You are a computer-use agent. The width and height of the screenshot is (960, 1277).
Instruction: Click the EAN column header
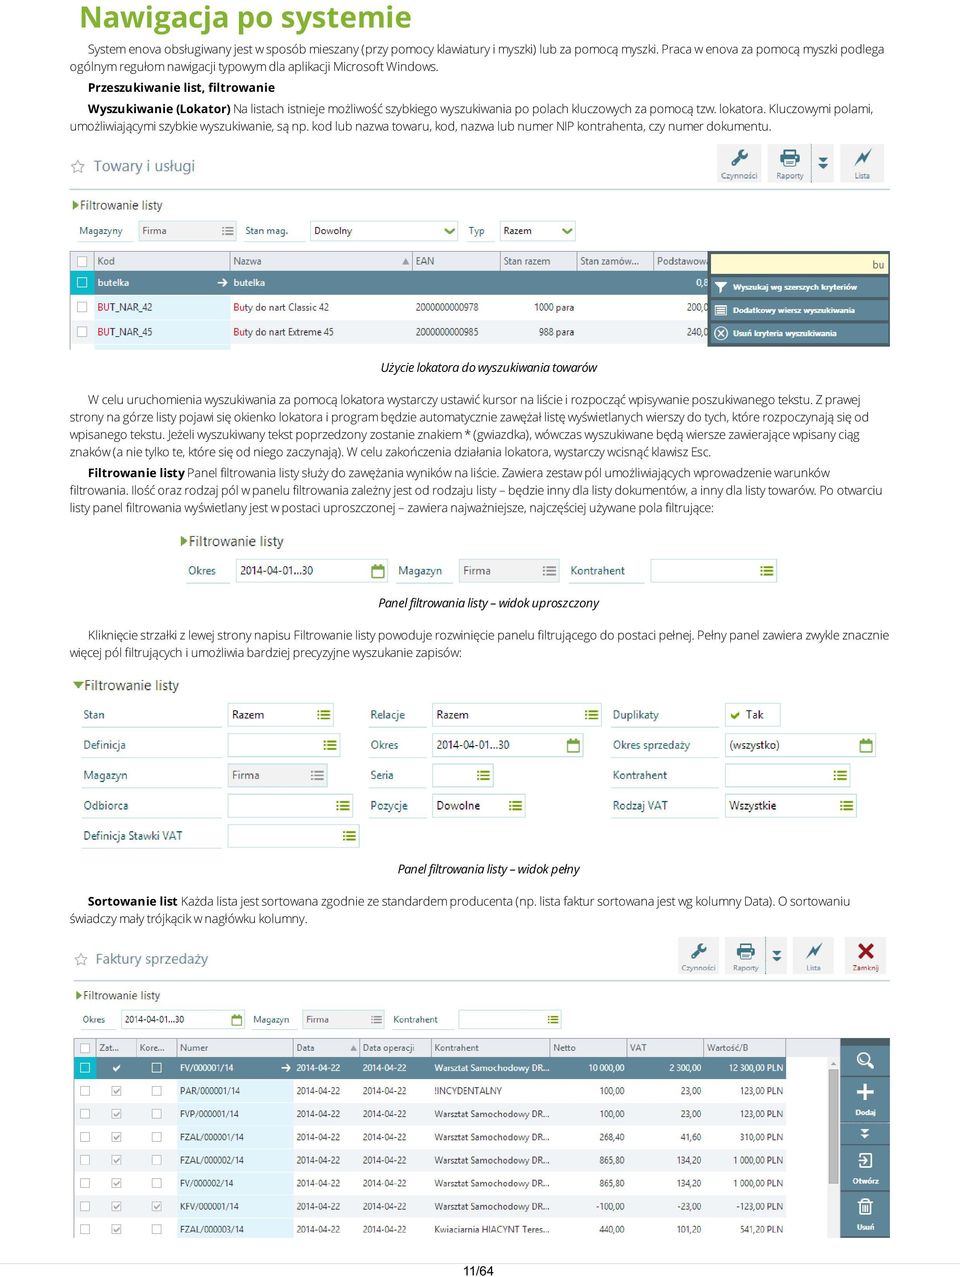coord(455,261)
